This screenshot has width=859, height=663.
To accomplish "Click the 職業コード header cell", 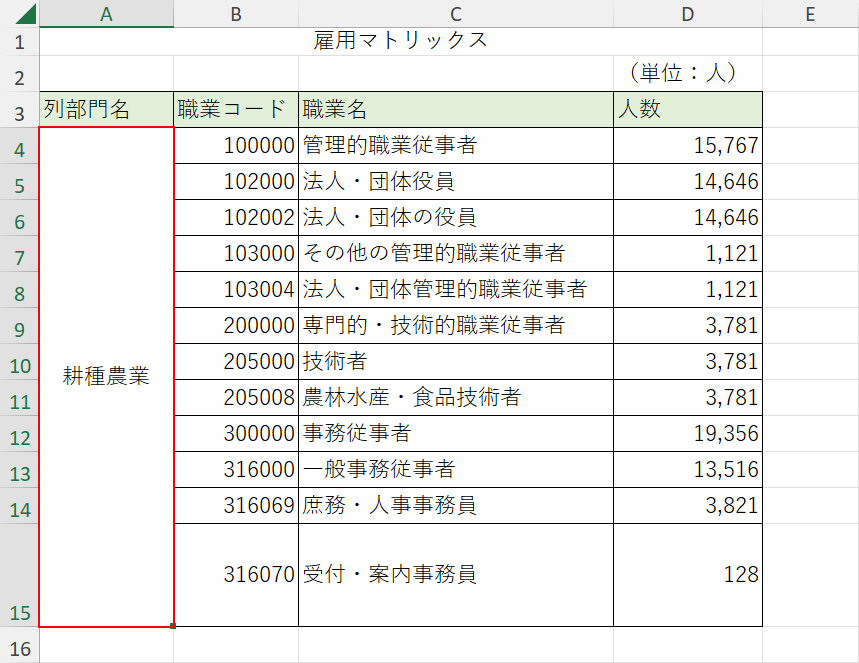I will 235,110.
